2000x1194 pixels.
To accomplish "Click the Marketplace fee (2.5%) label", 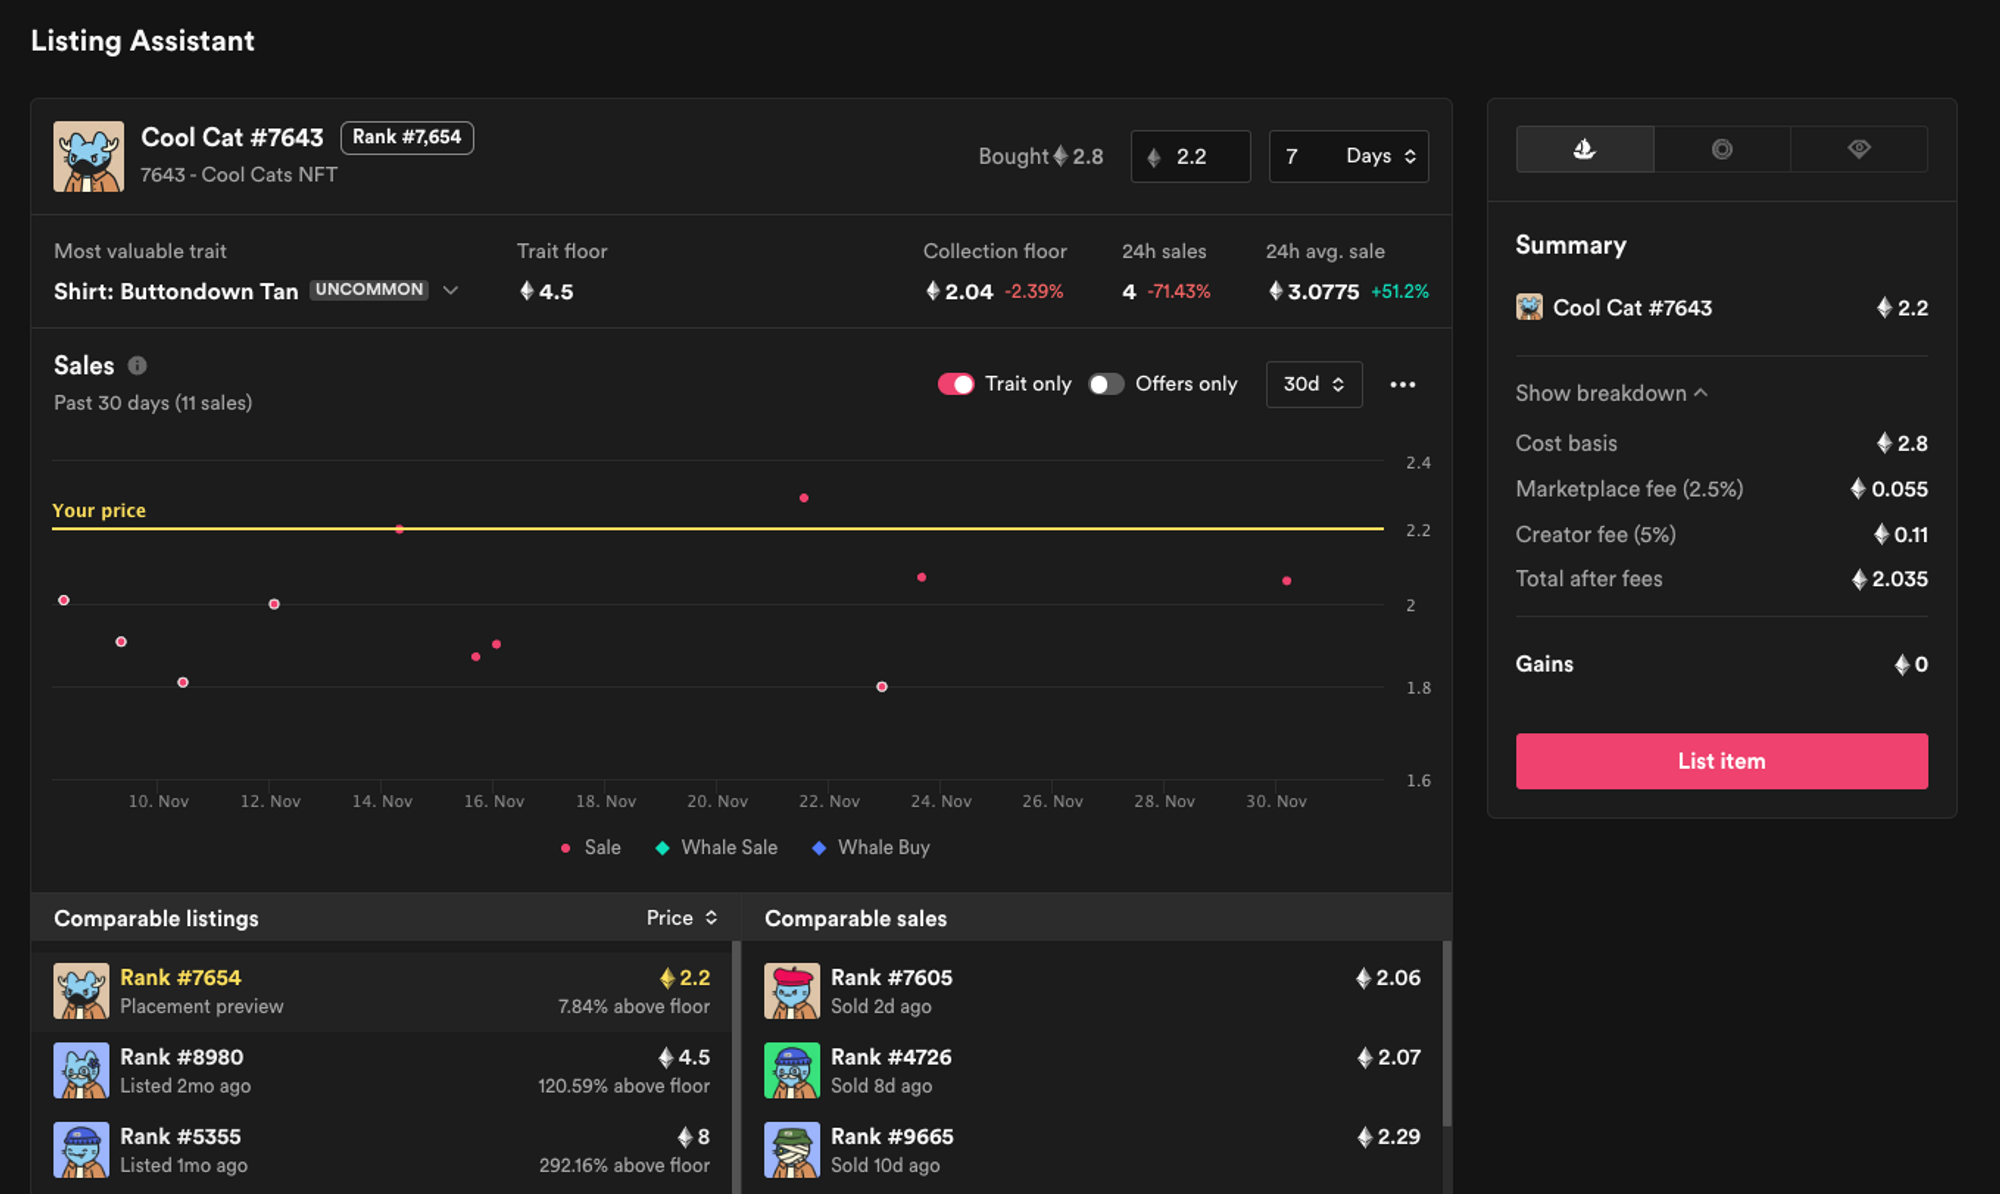I will (x=1629, y=489).
